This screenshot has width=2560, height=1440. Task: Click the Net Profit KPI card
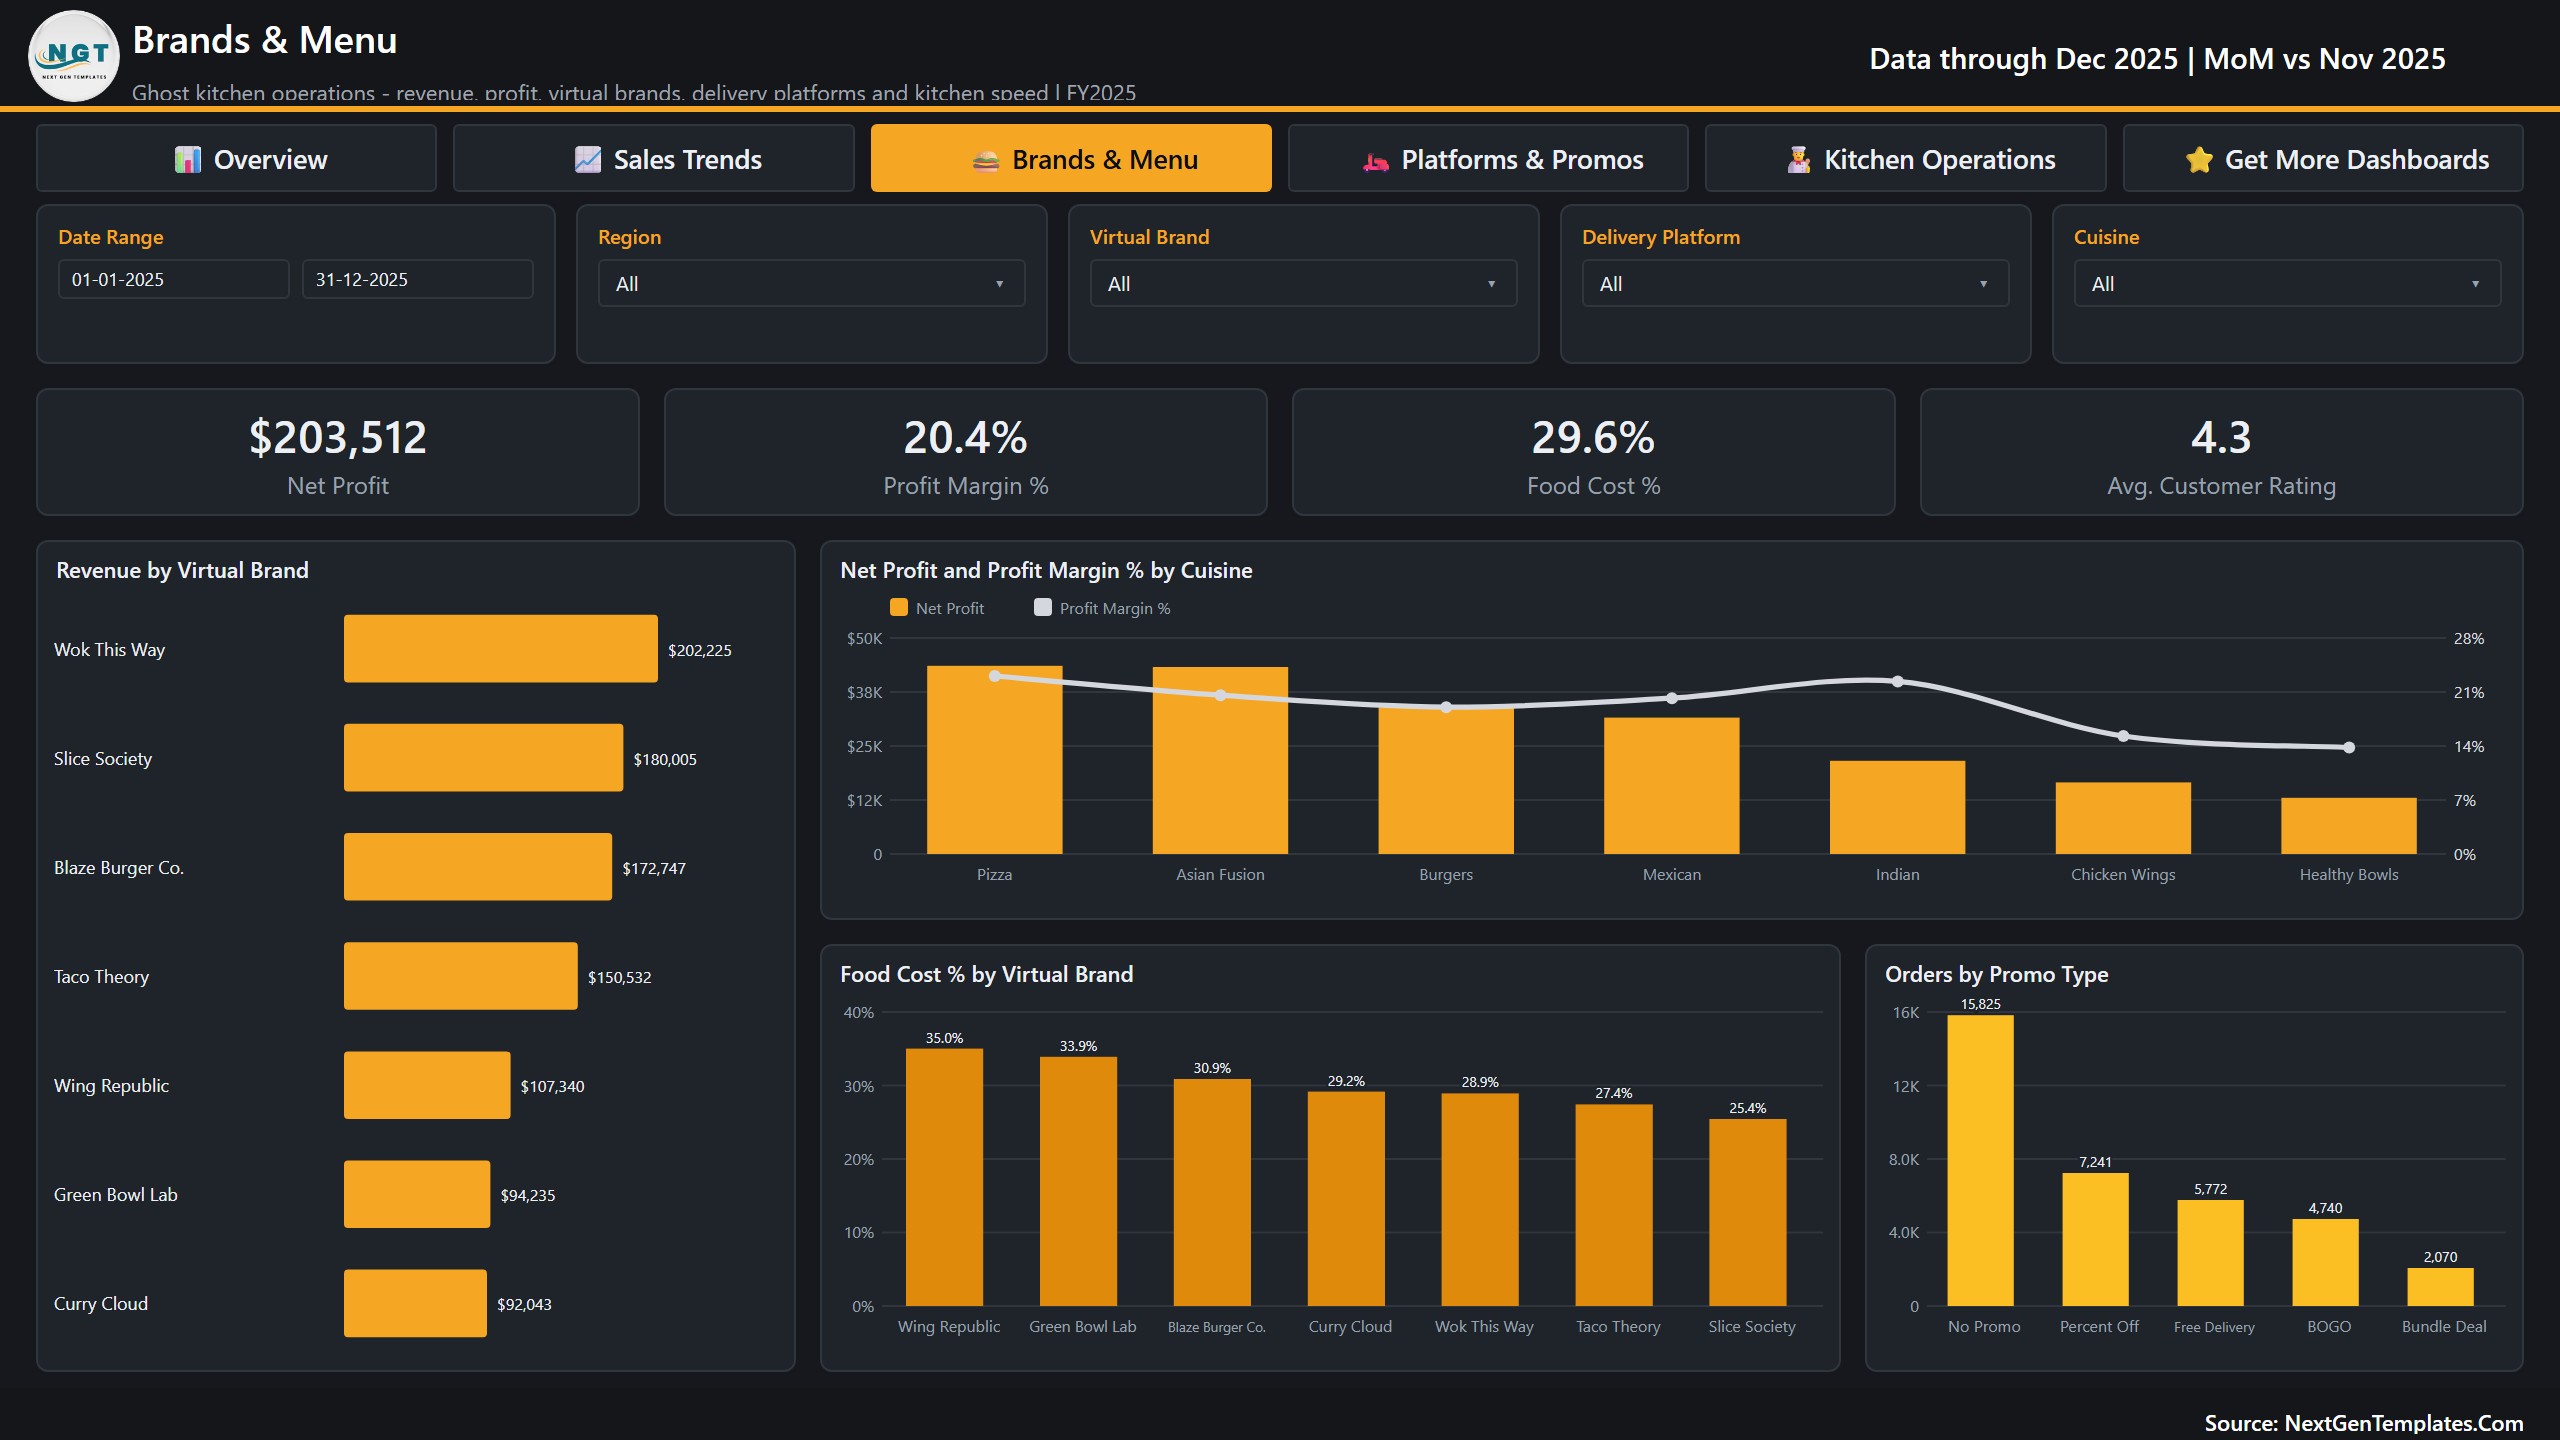click(x=338, y=452)
